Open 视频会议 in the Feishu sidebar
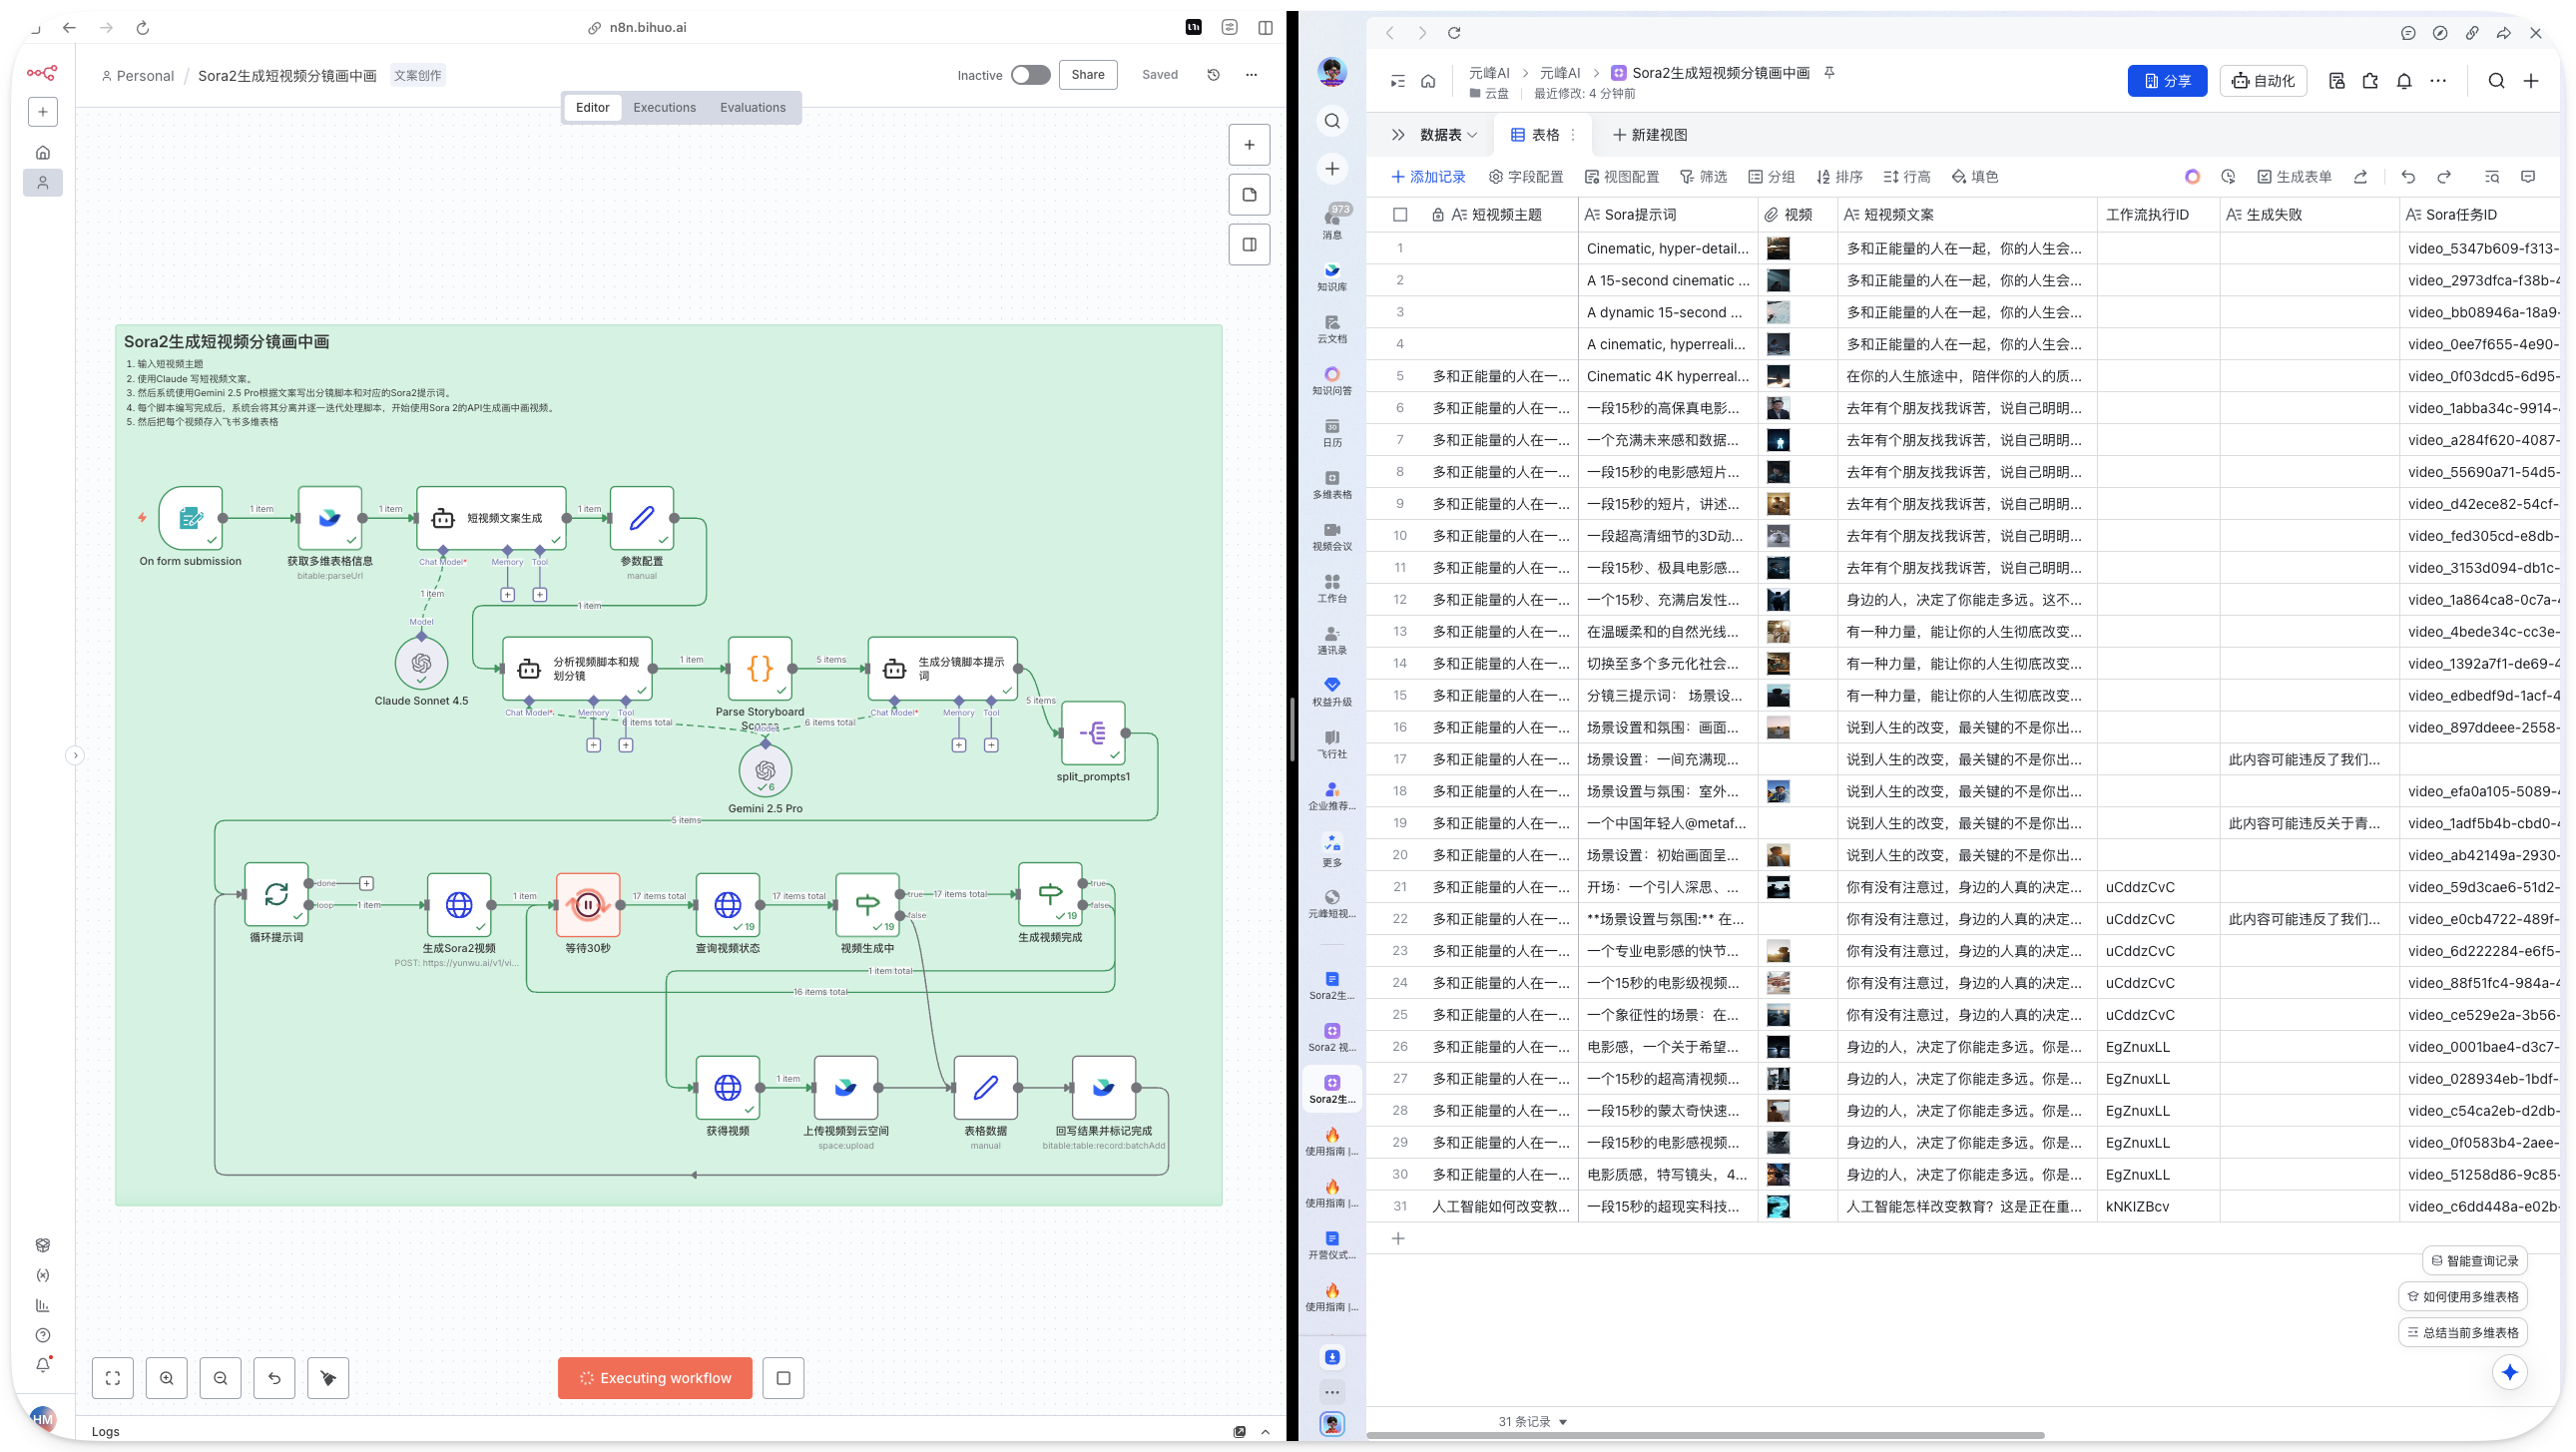 [x=1332, y=537]
